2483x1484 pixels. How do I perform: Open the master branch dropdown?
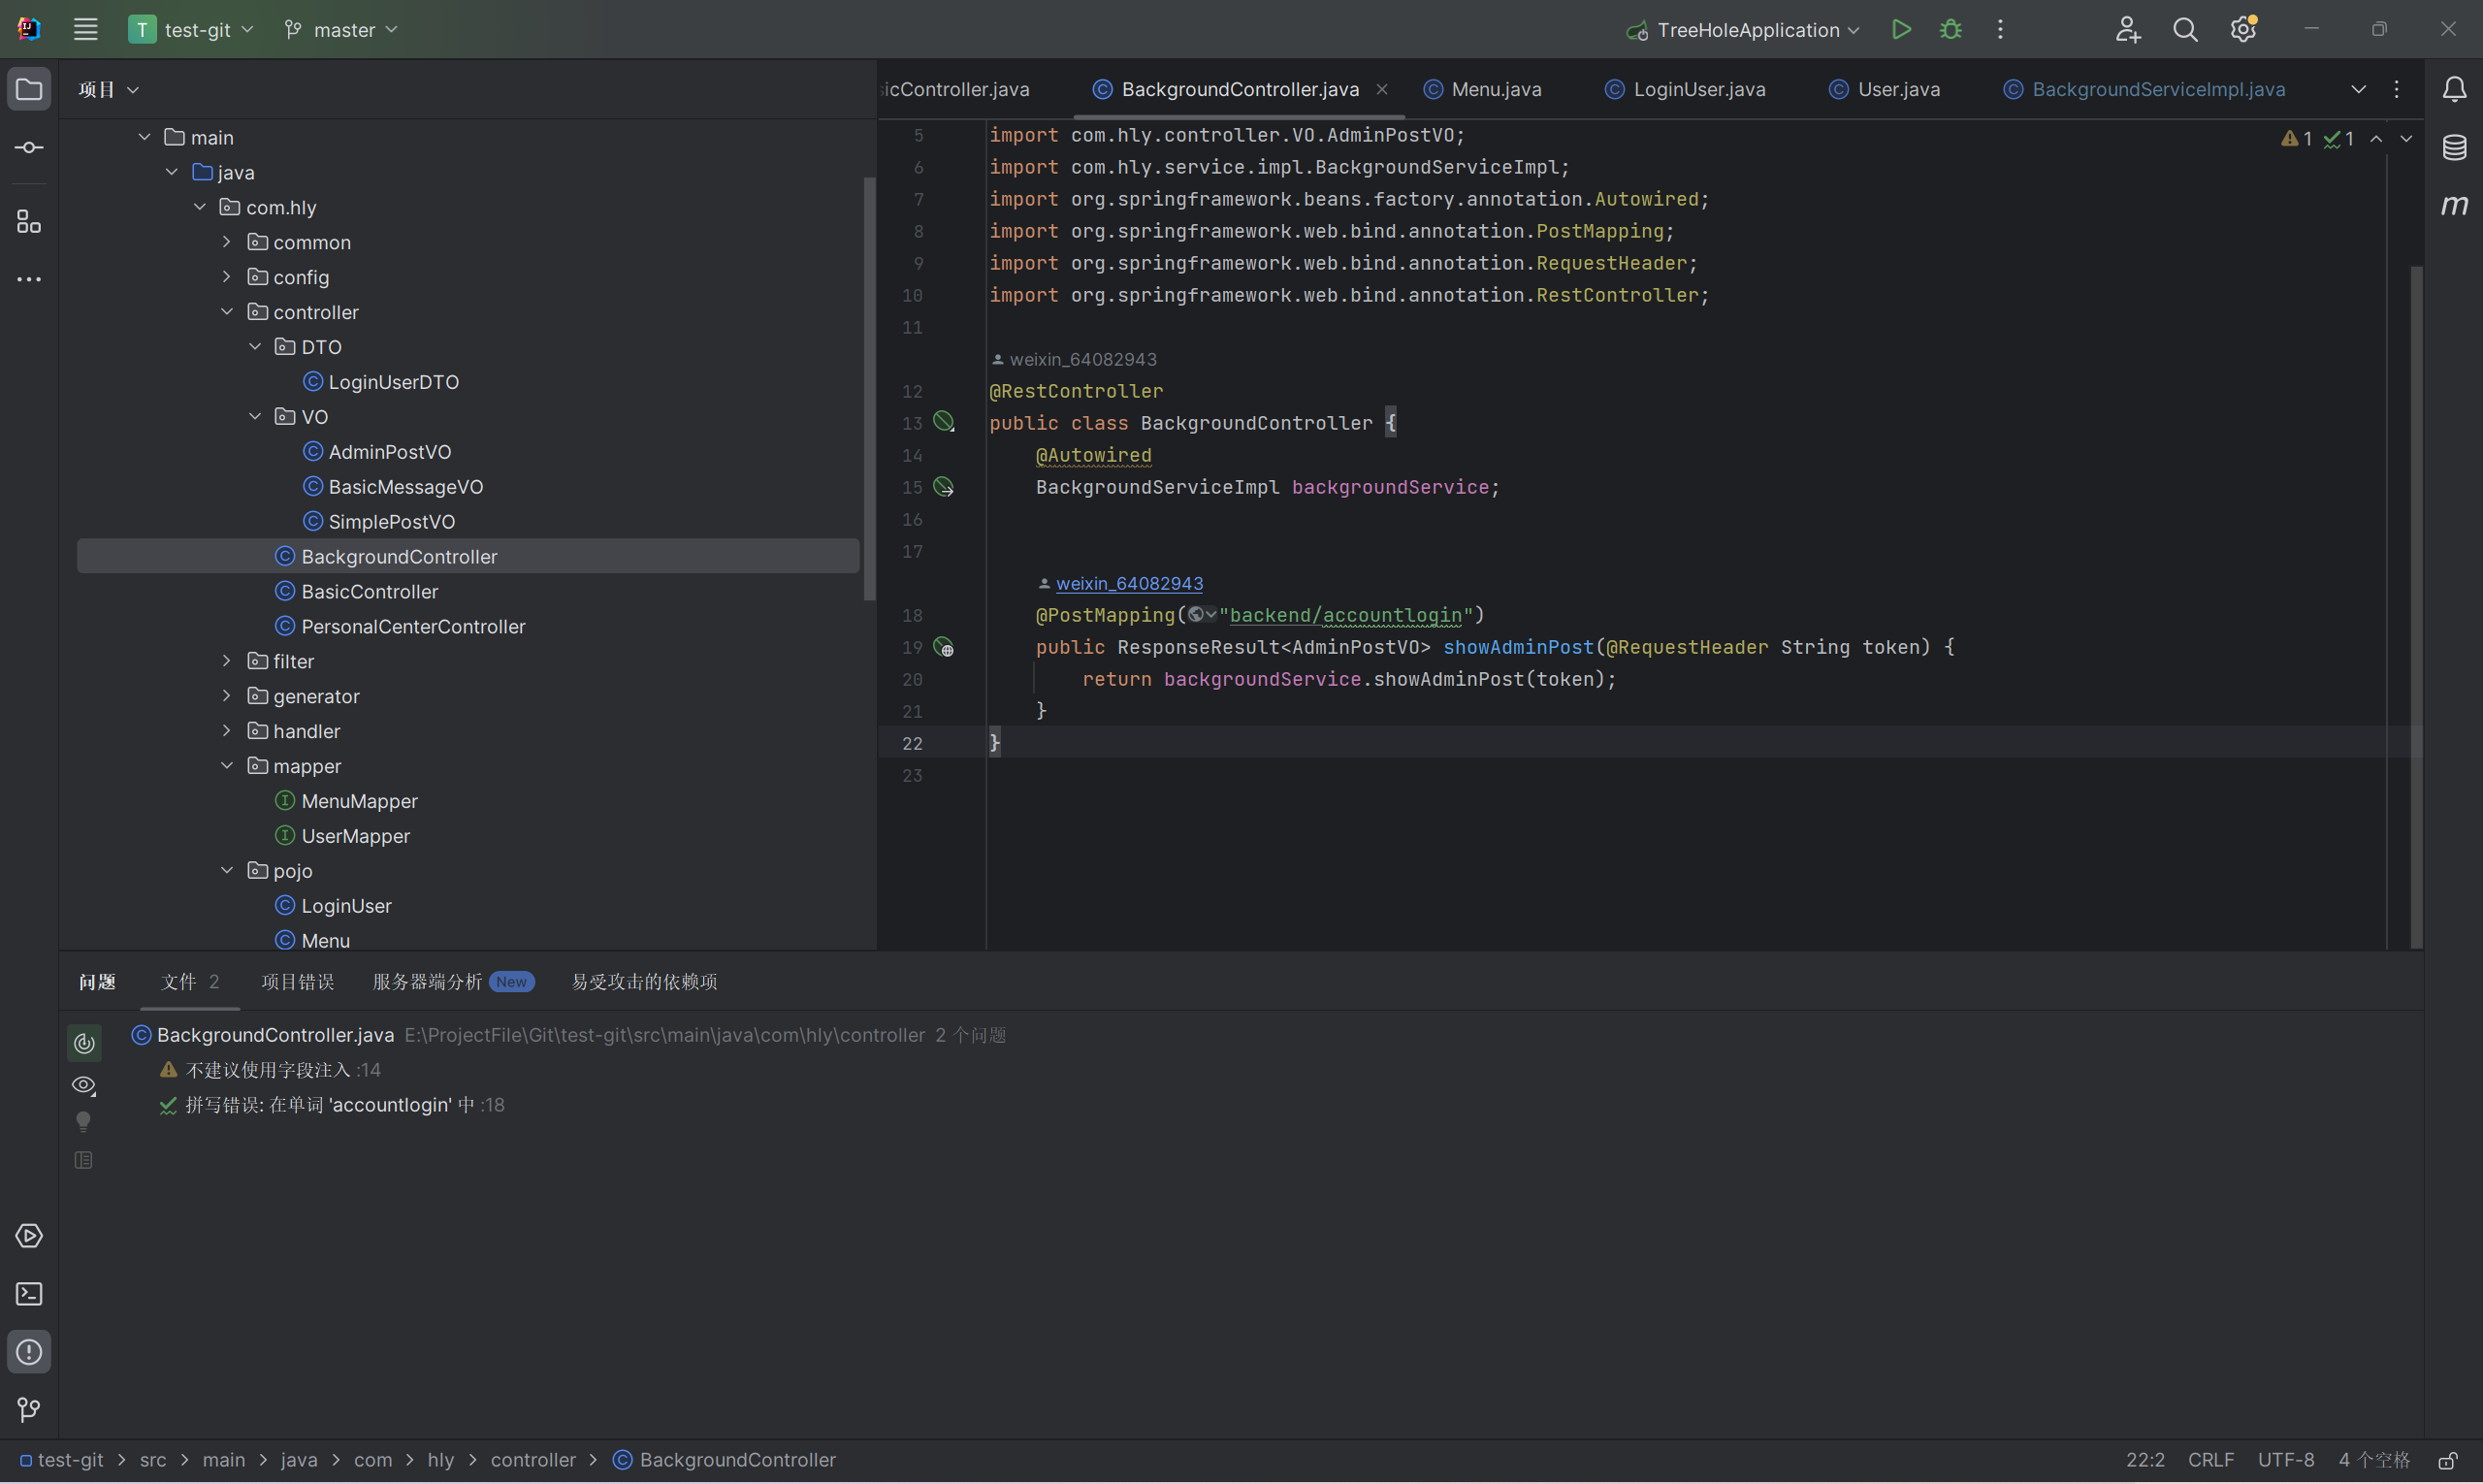(341, 30)
